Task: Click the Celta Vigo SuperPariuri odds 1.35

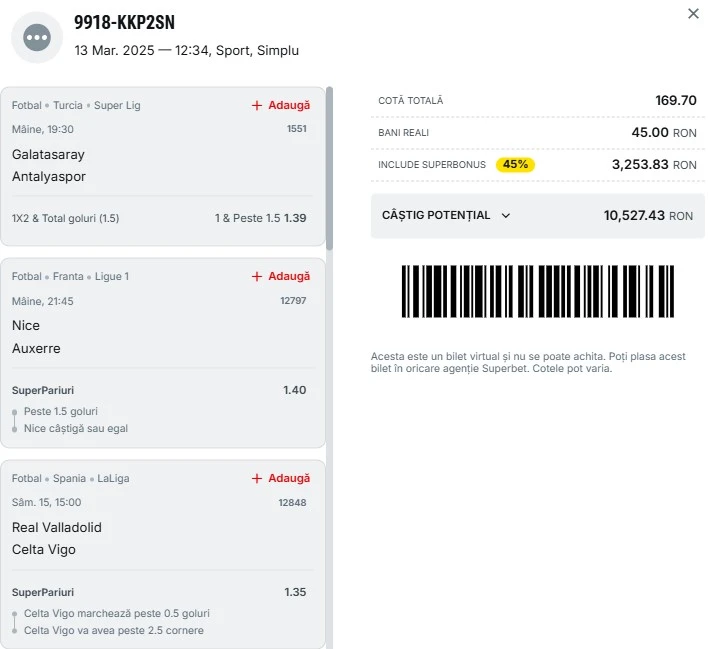Action: (x=295, y=592)
